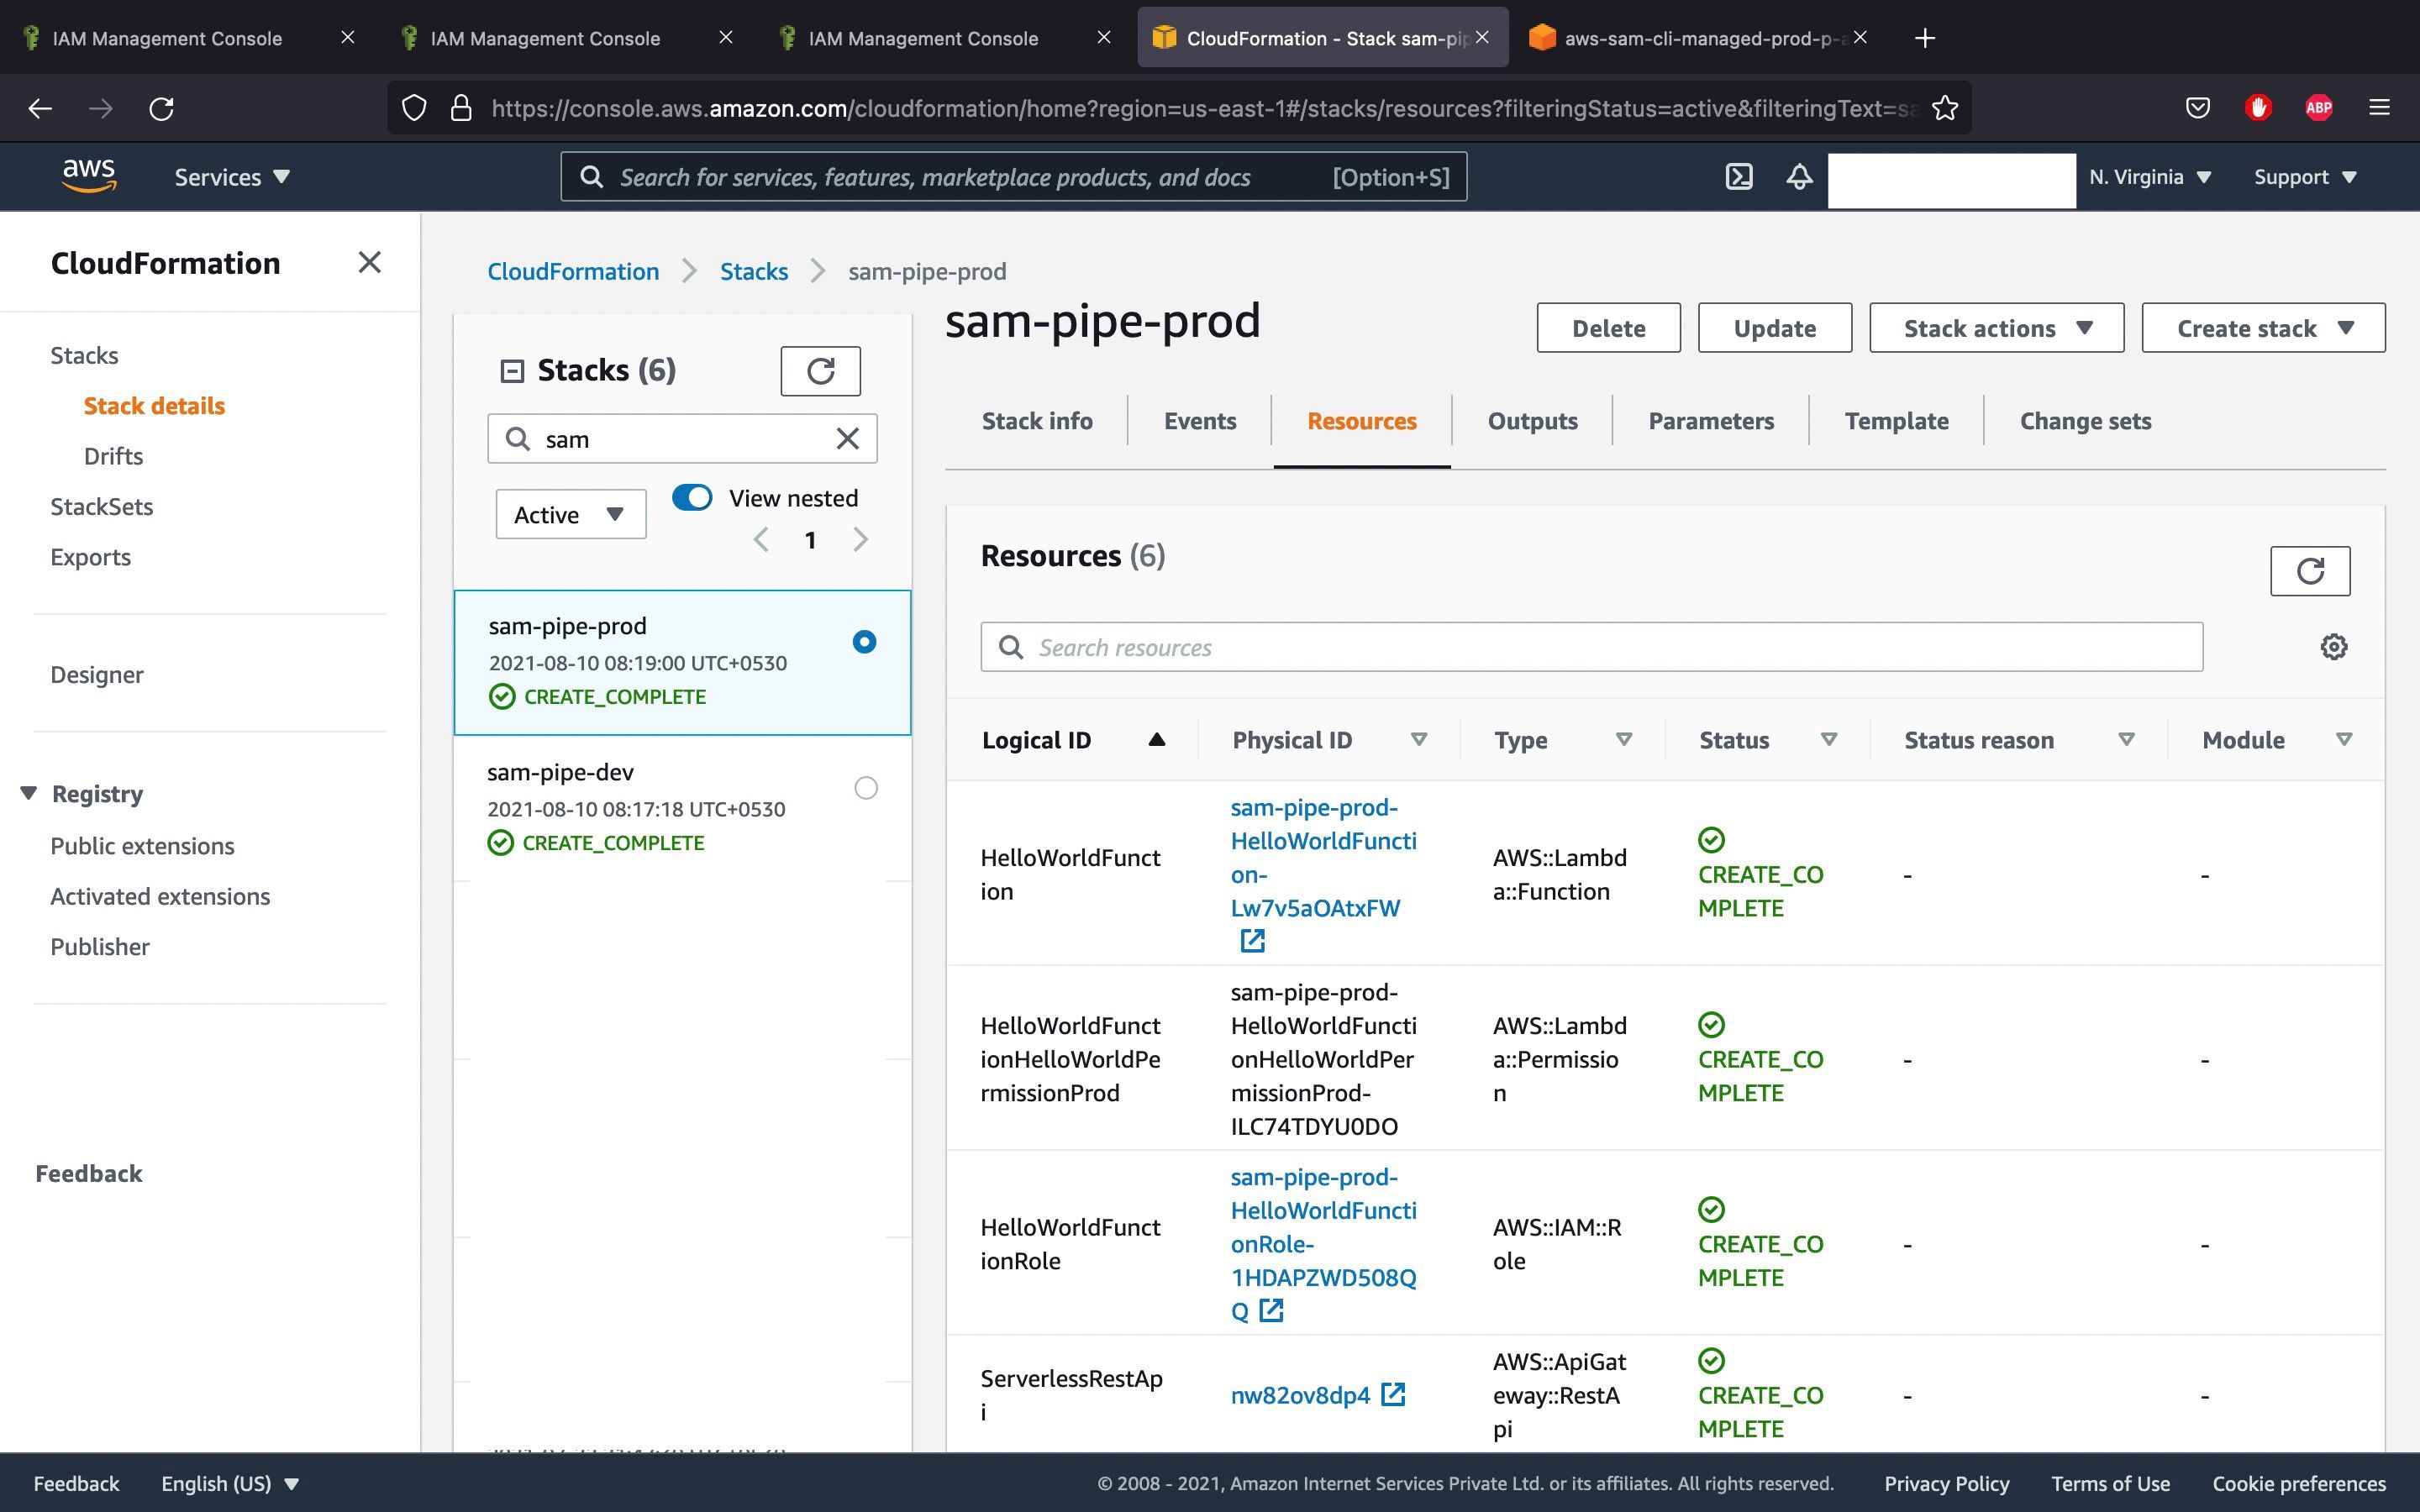The width and height of the screenshot is (2420, 1512).
Task: Toggle the View nested switch
Action: pyautogui.click(x=692, y=498)
